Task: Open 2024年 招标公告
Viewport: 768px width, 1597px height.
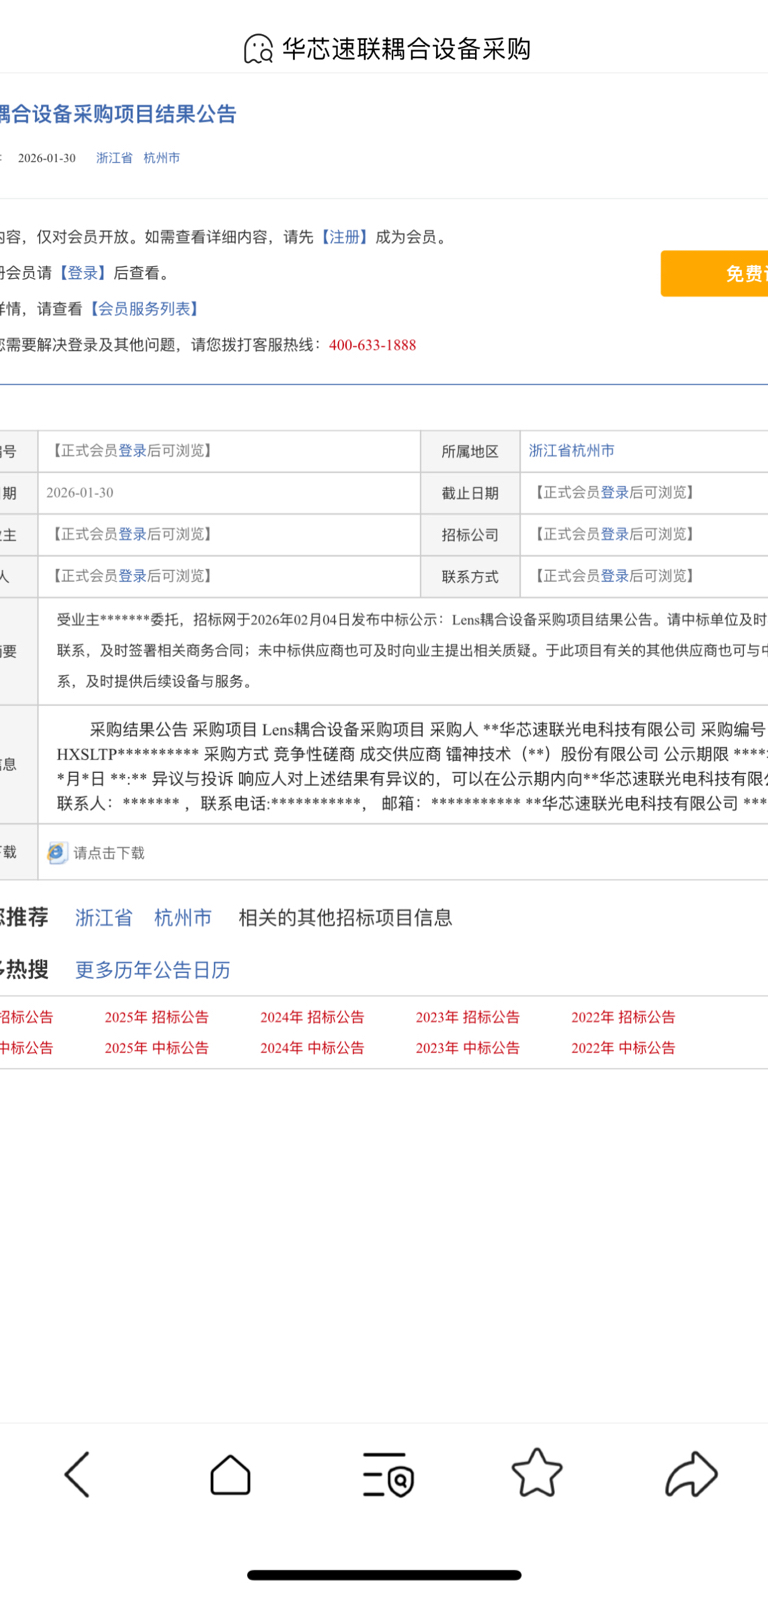Action: tap(312, 1017)
